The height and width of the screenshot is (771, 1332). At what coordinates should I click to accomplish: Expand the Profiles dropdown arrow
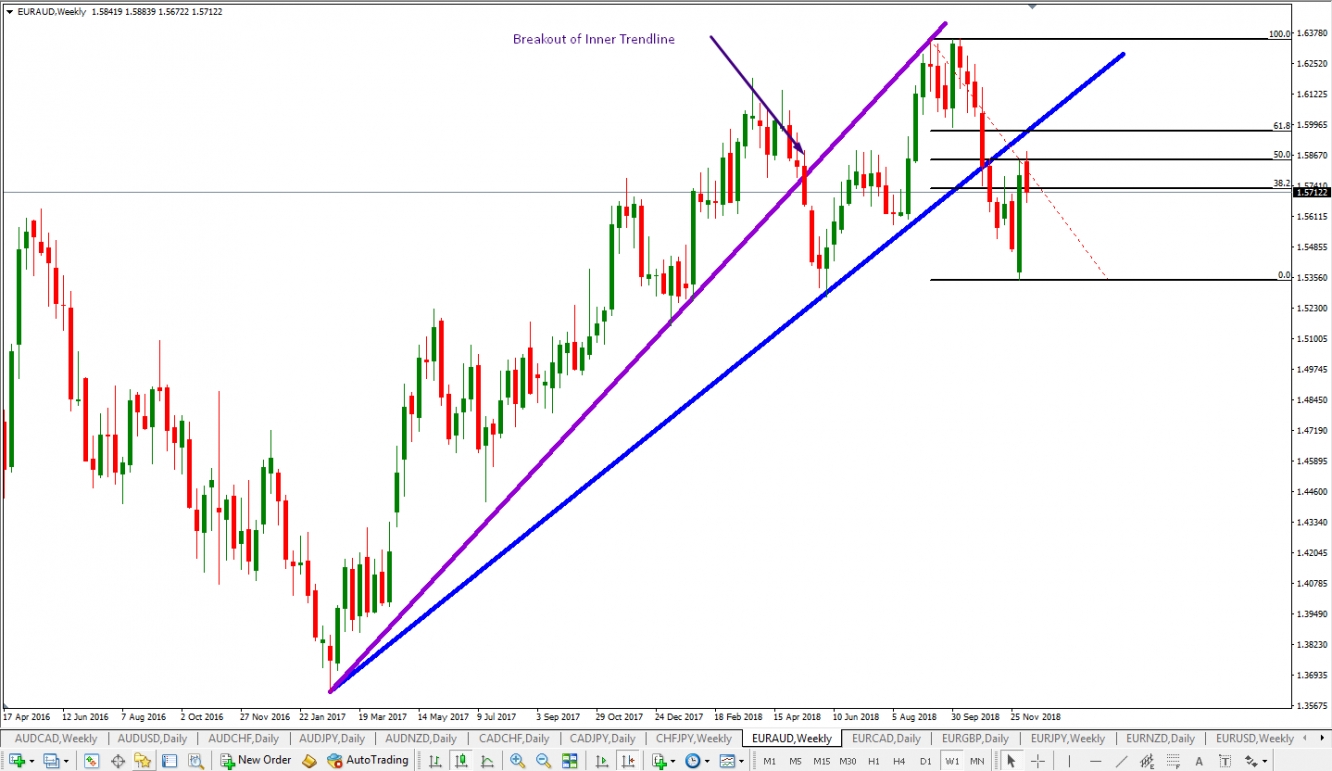(65, 761)
